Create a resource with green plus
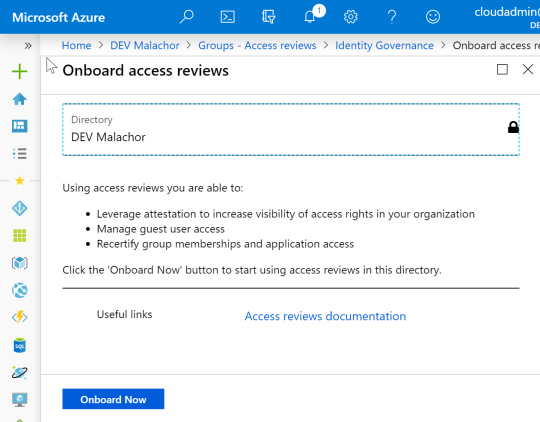Image resolution: width=540 pixels, height=422 pixels. [x=20, y=71]
